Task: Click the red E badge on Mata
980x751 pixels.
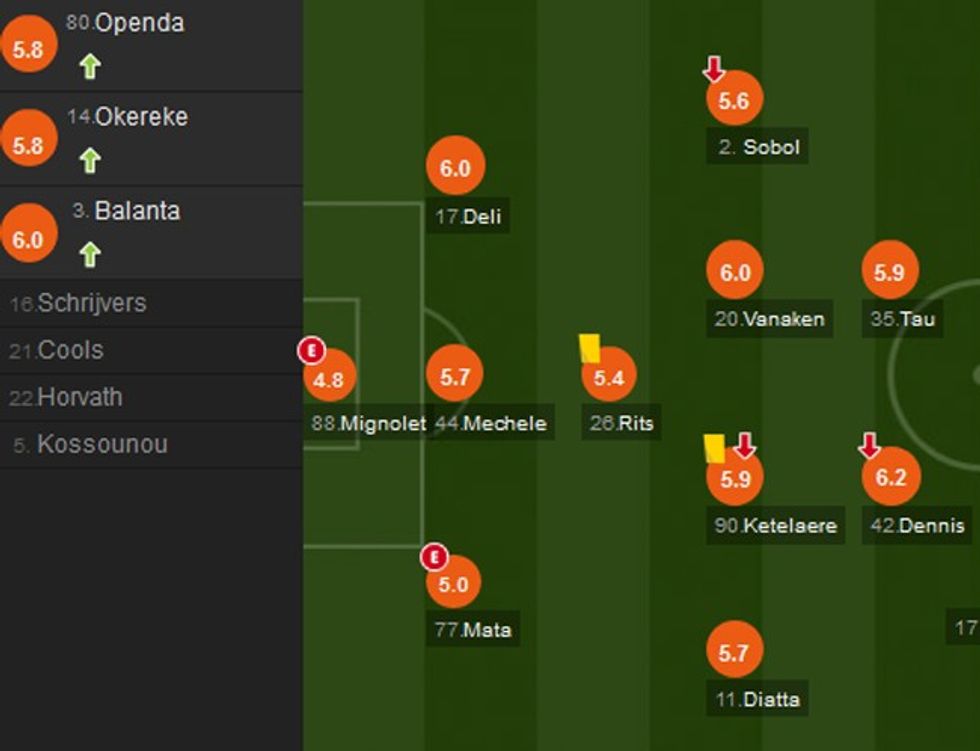Action: tap(434, 557)
